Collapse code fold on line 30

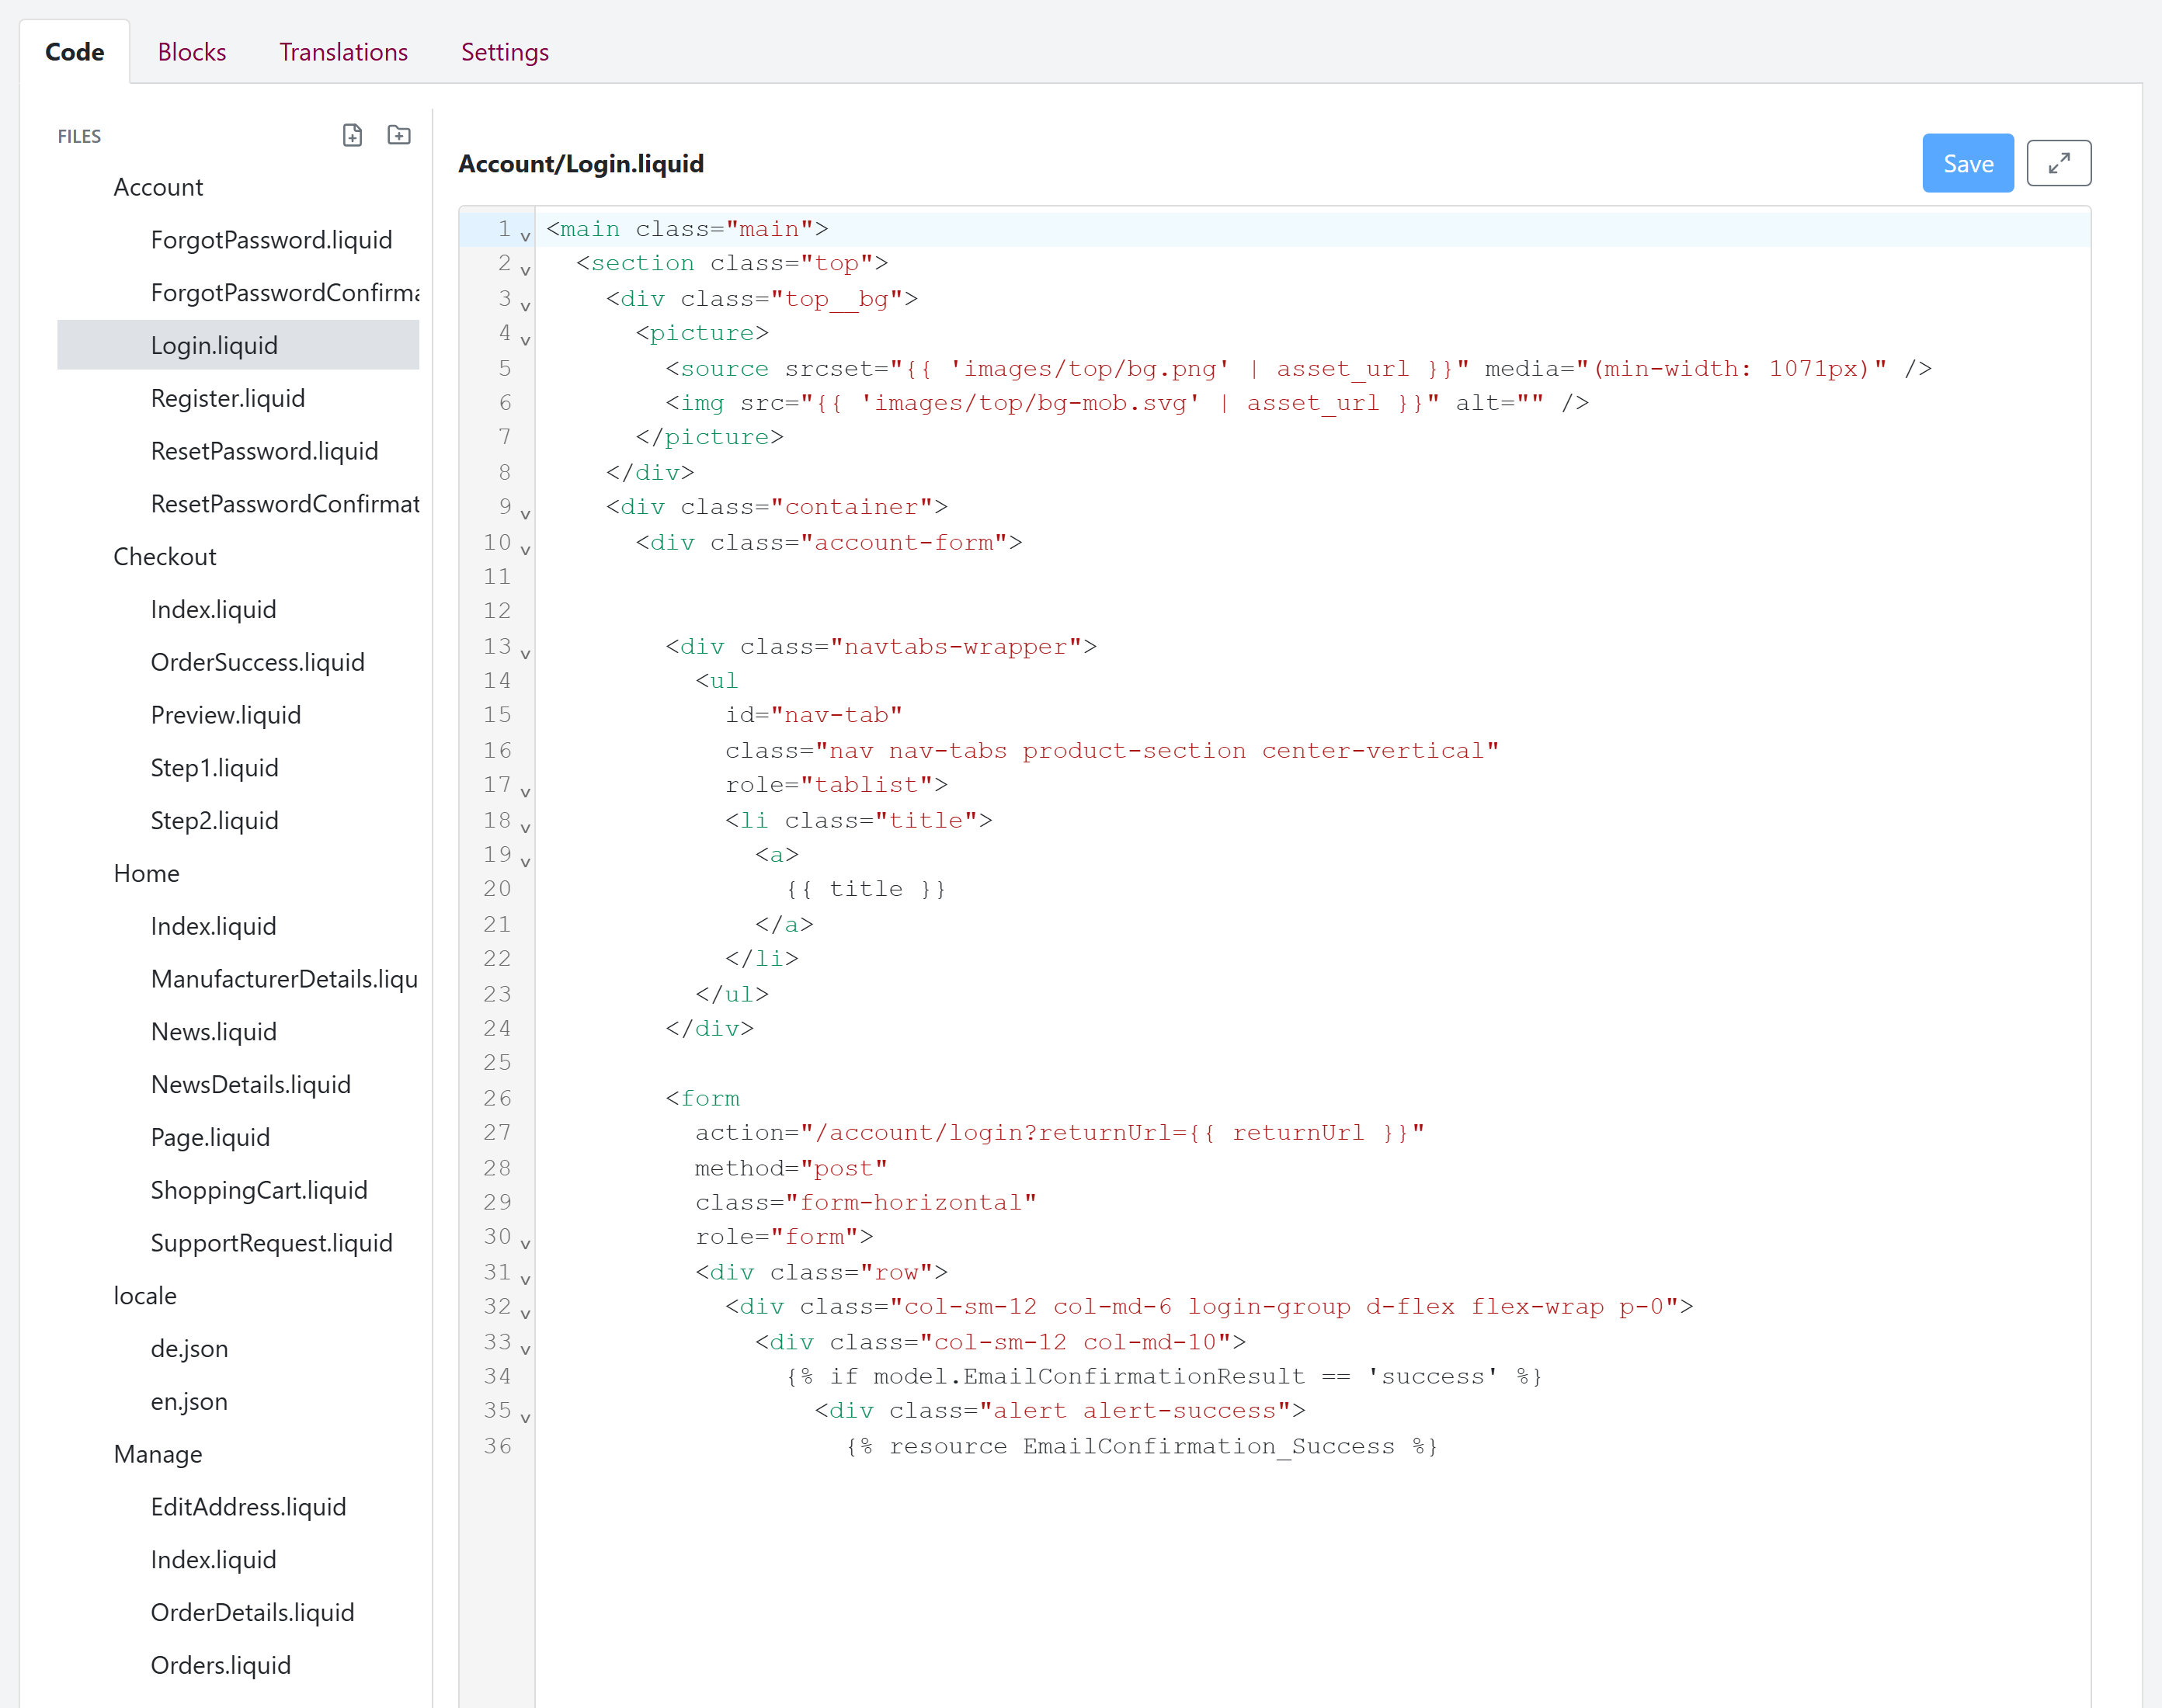525,1245
